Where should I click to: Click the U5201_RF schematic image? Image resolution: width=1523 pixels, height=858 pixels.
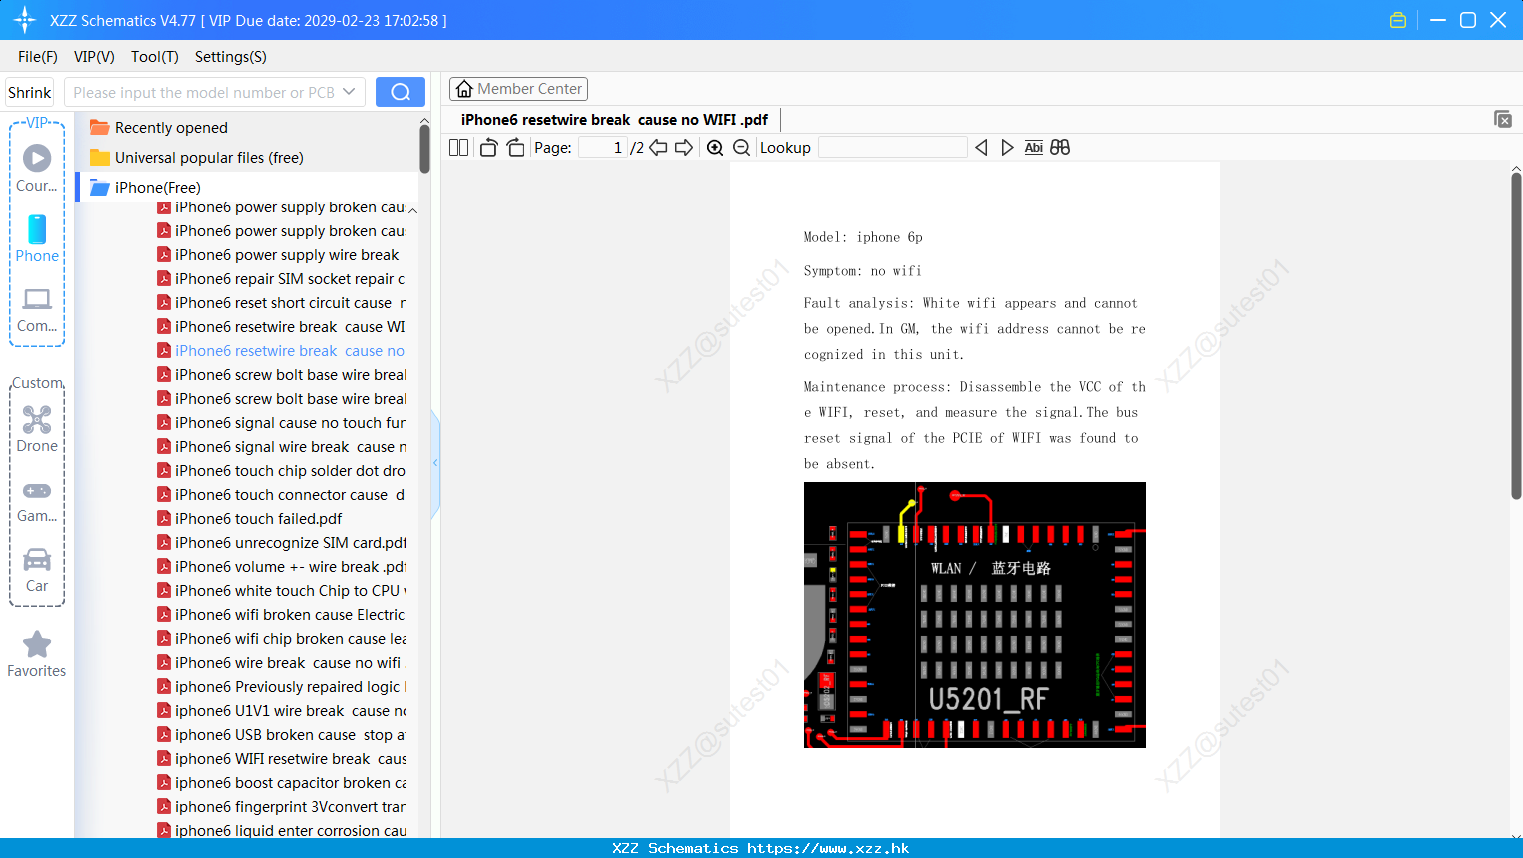[x=975, y=615]
